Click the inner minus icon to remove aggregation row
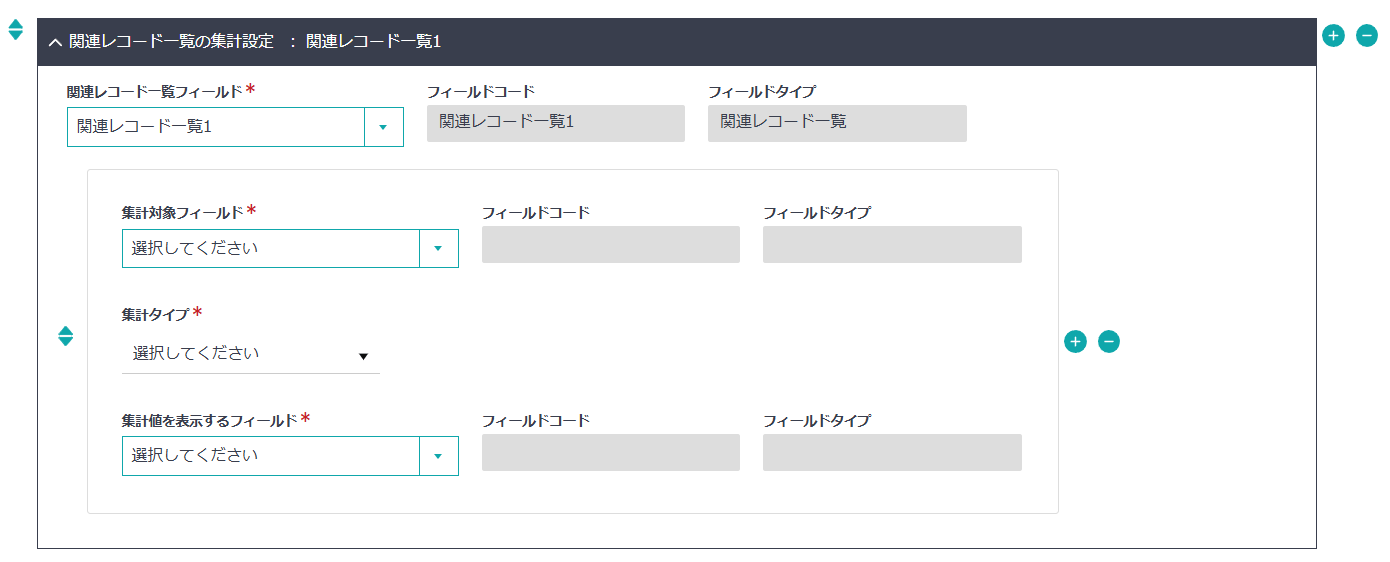 1109,341
